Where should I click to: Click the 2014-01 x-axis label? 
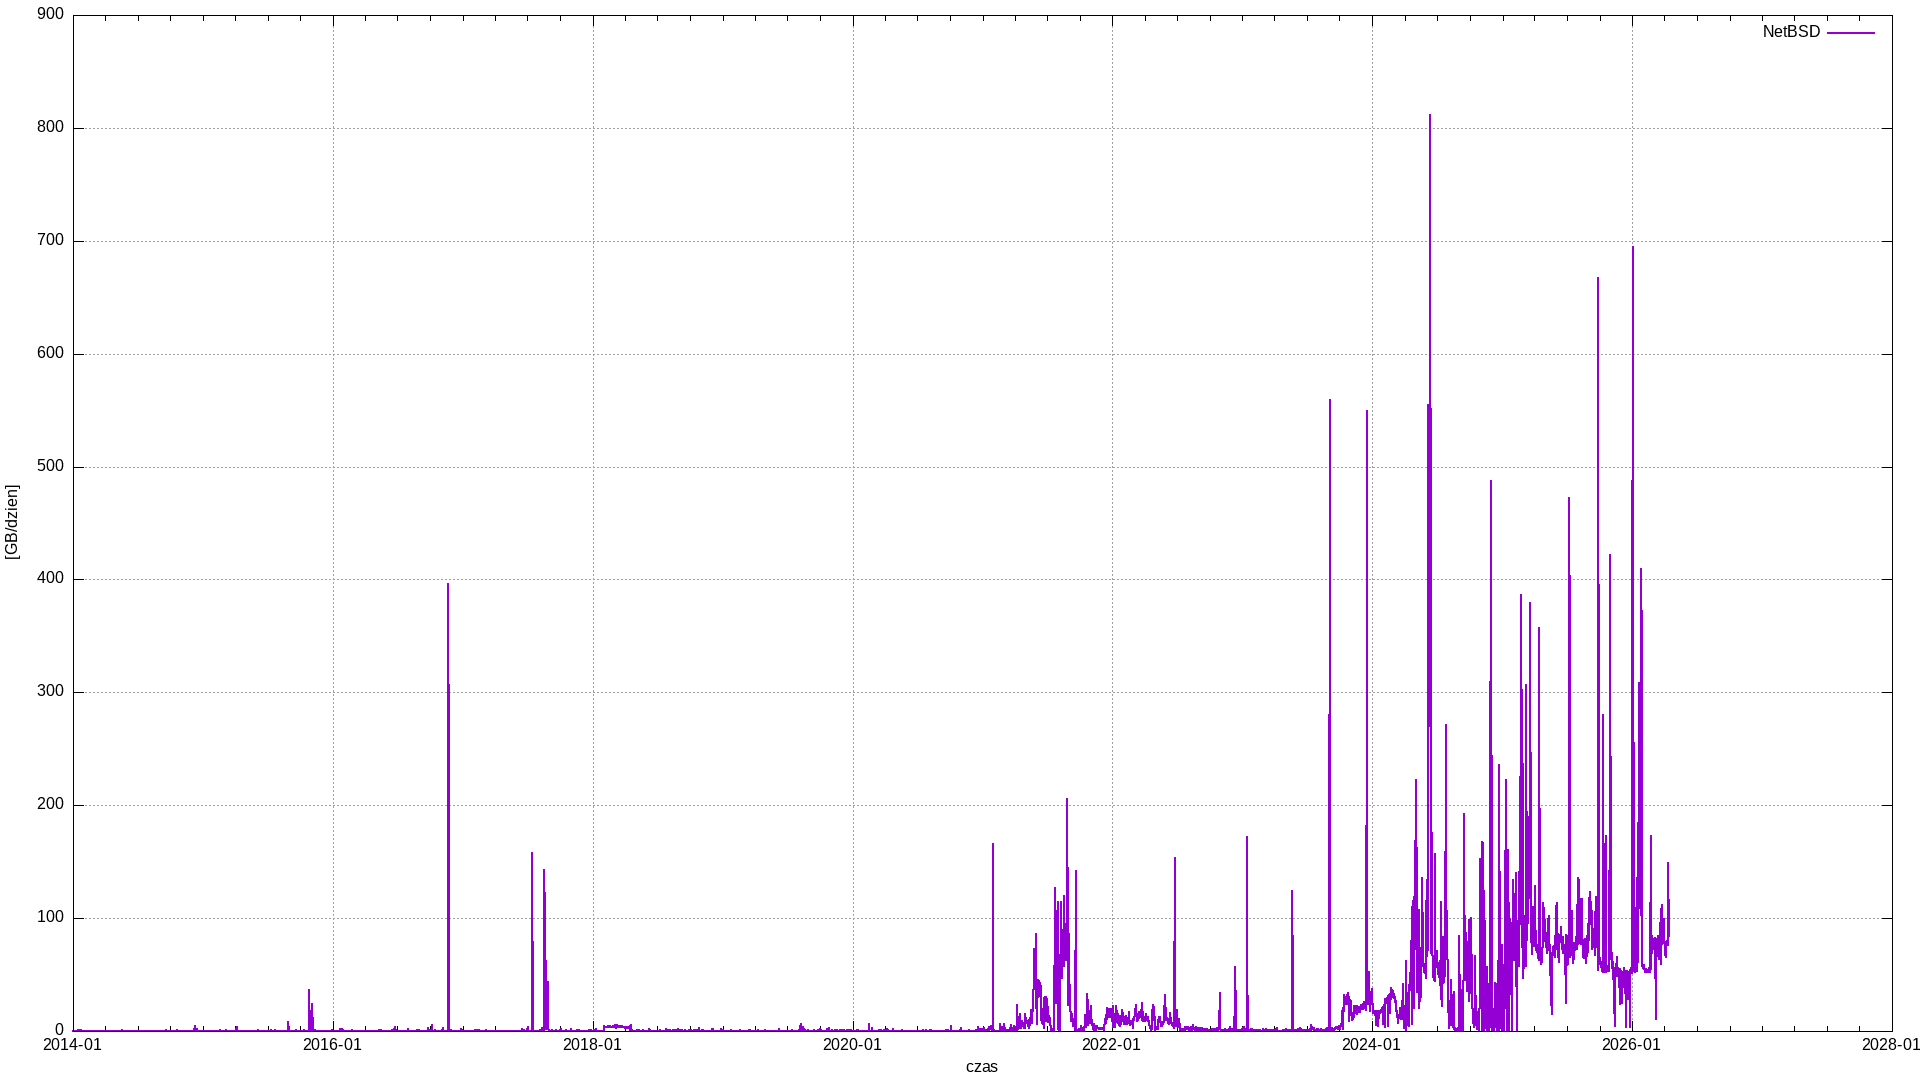[72, 1045]
